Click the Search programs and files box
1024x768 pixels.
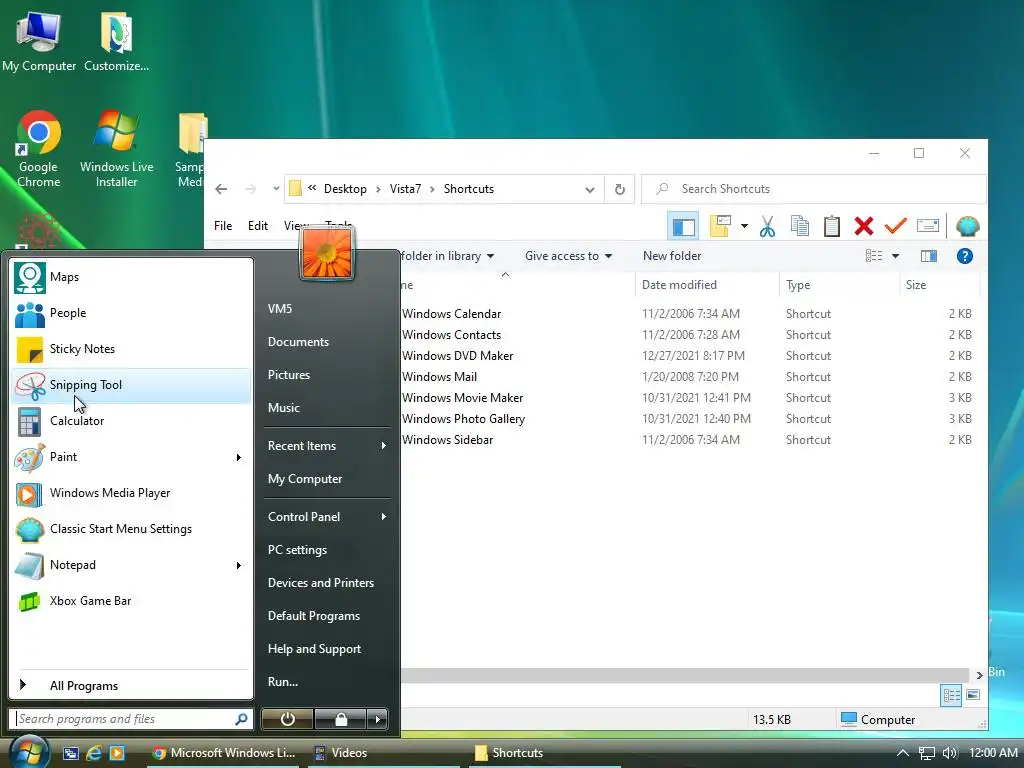click(x=132, y=719)
